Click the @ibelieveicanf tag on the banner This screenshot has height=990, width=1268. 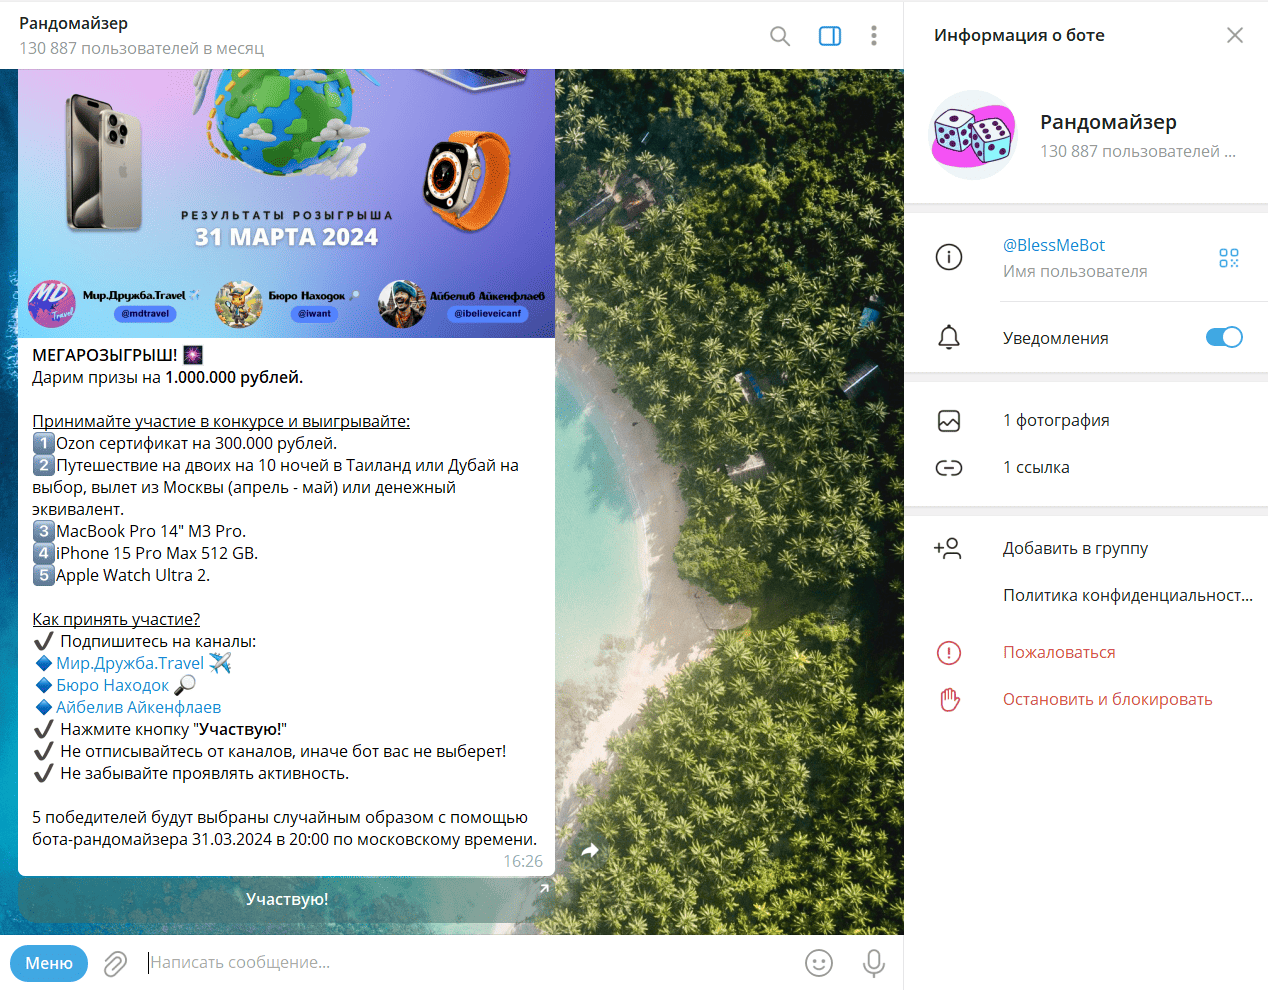(x=487, y=313)
